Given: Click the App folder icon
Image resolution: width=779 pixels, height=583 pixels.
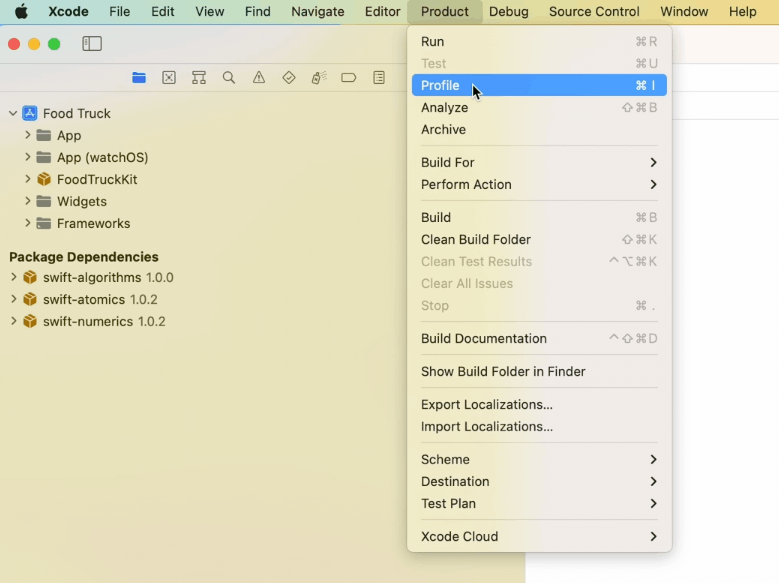Looking at the screenshot, I should click(44, 135).
